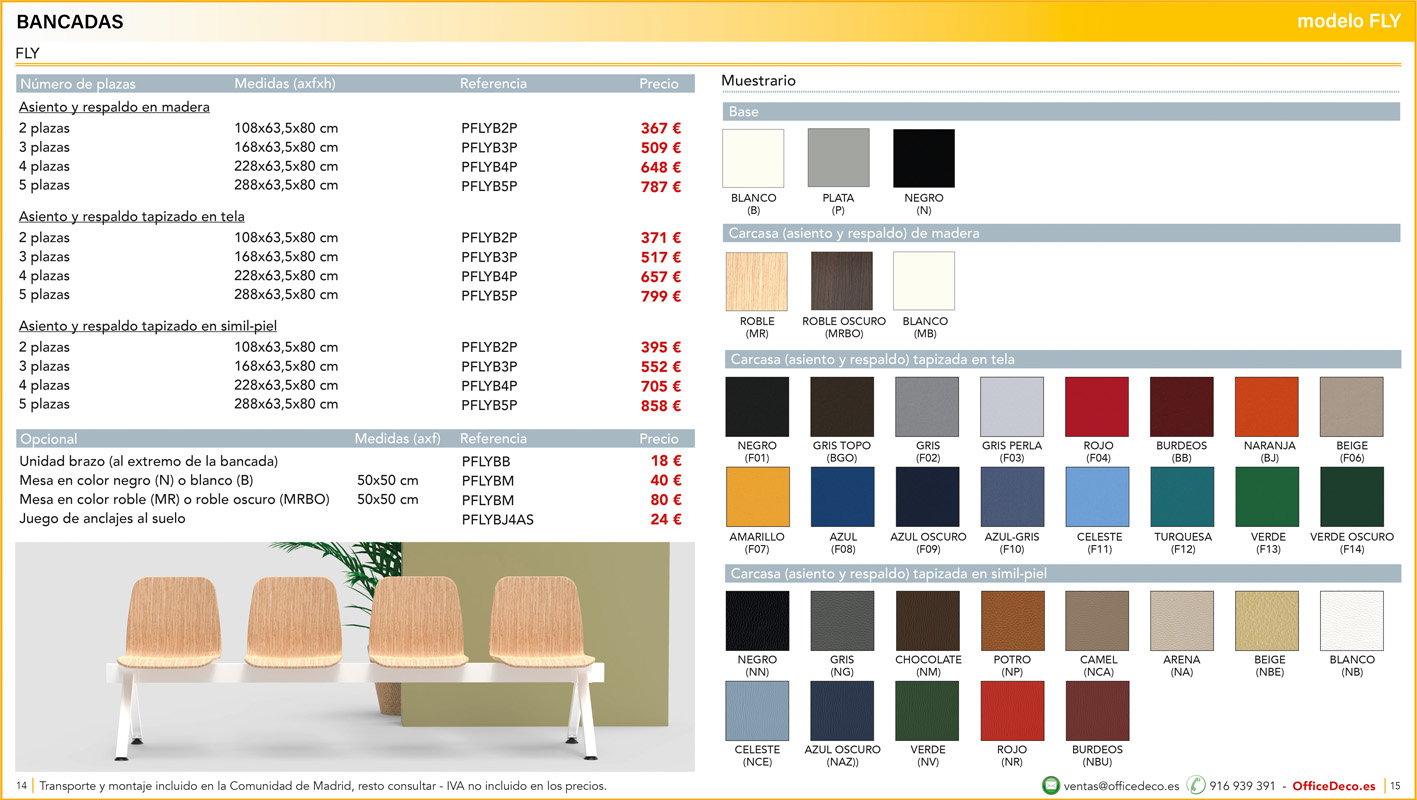Click the 80 € roble table price
This screenshot has width=1417, height=800.
tap(665, 499)
